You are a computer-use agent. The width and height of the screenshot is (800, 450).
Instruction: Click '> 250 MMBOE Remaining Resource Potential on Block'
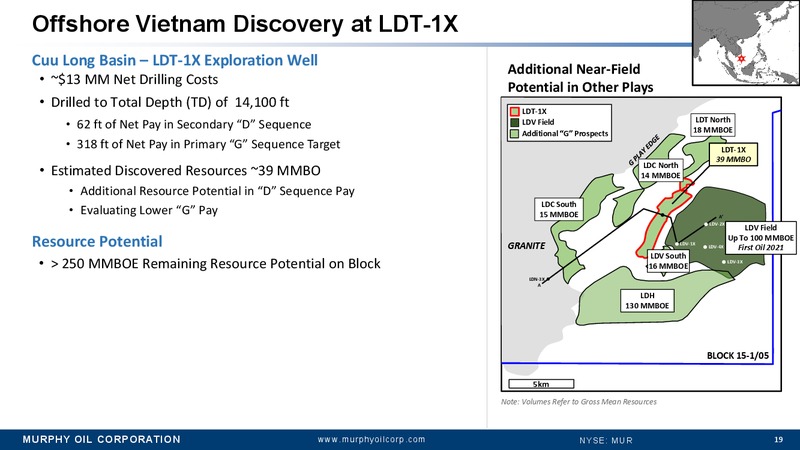pos(216,264)
